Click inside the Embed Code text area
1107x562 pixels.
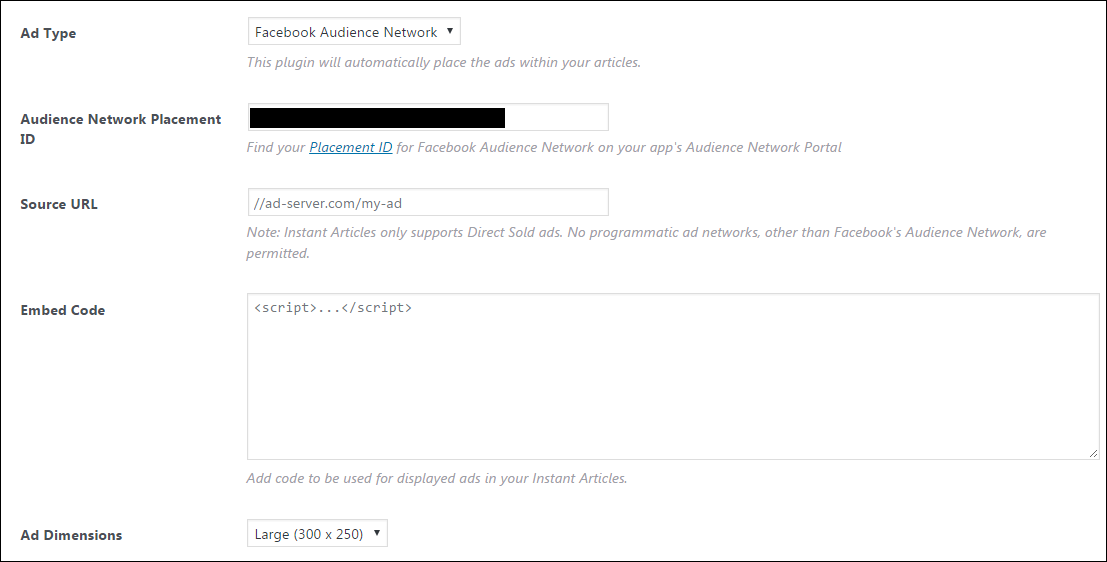(x=673, y=377)
